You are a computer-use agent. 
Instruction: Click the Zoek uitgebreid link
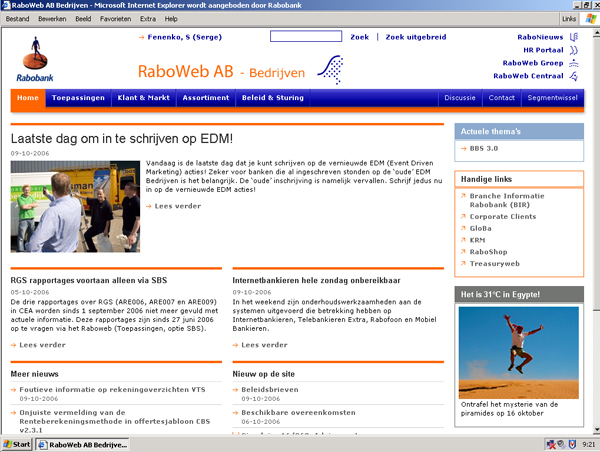(x=415, y=37)
